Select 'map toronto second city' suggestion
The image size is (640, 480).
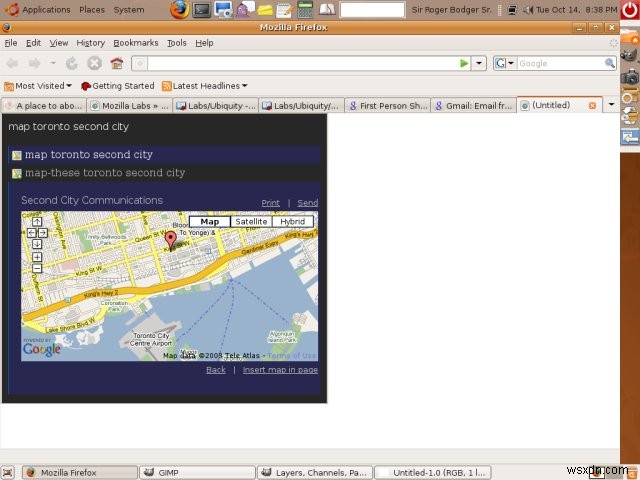(164, 155)
